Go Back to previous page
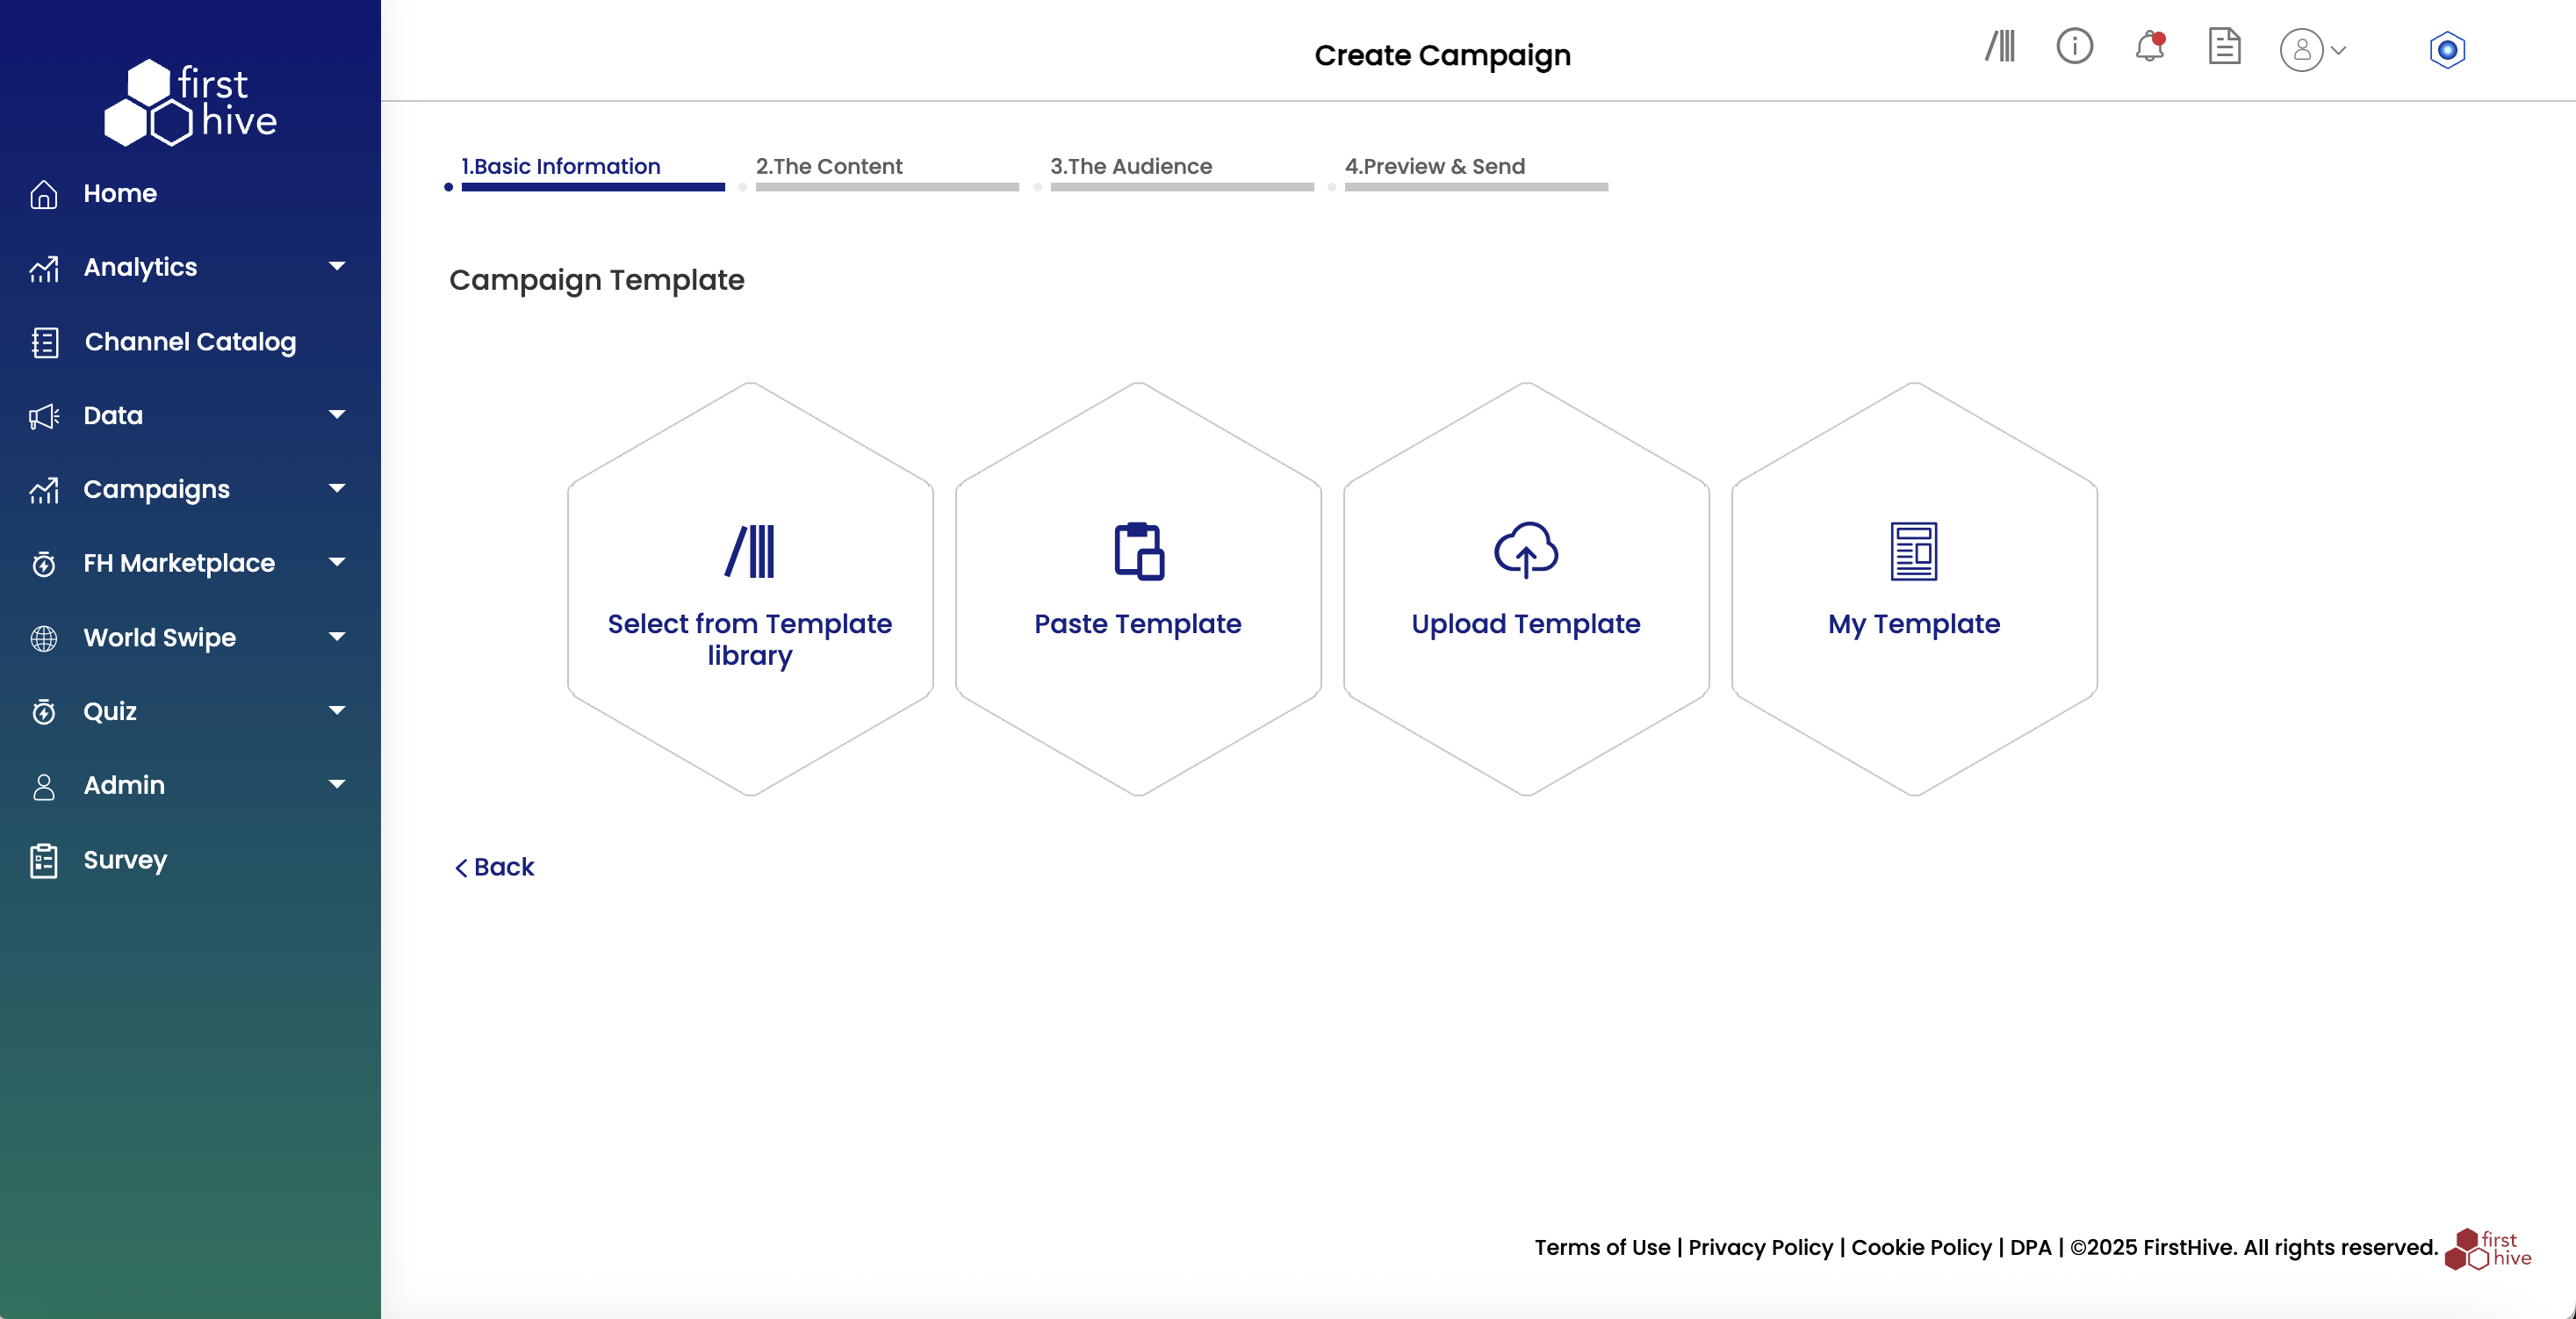This screenshot has height=1319, width=2576. click(495, 867)
